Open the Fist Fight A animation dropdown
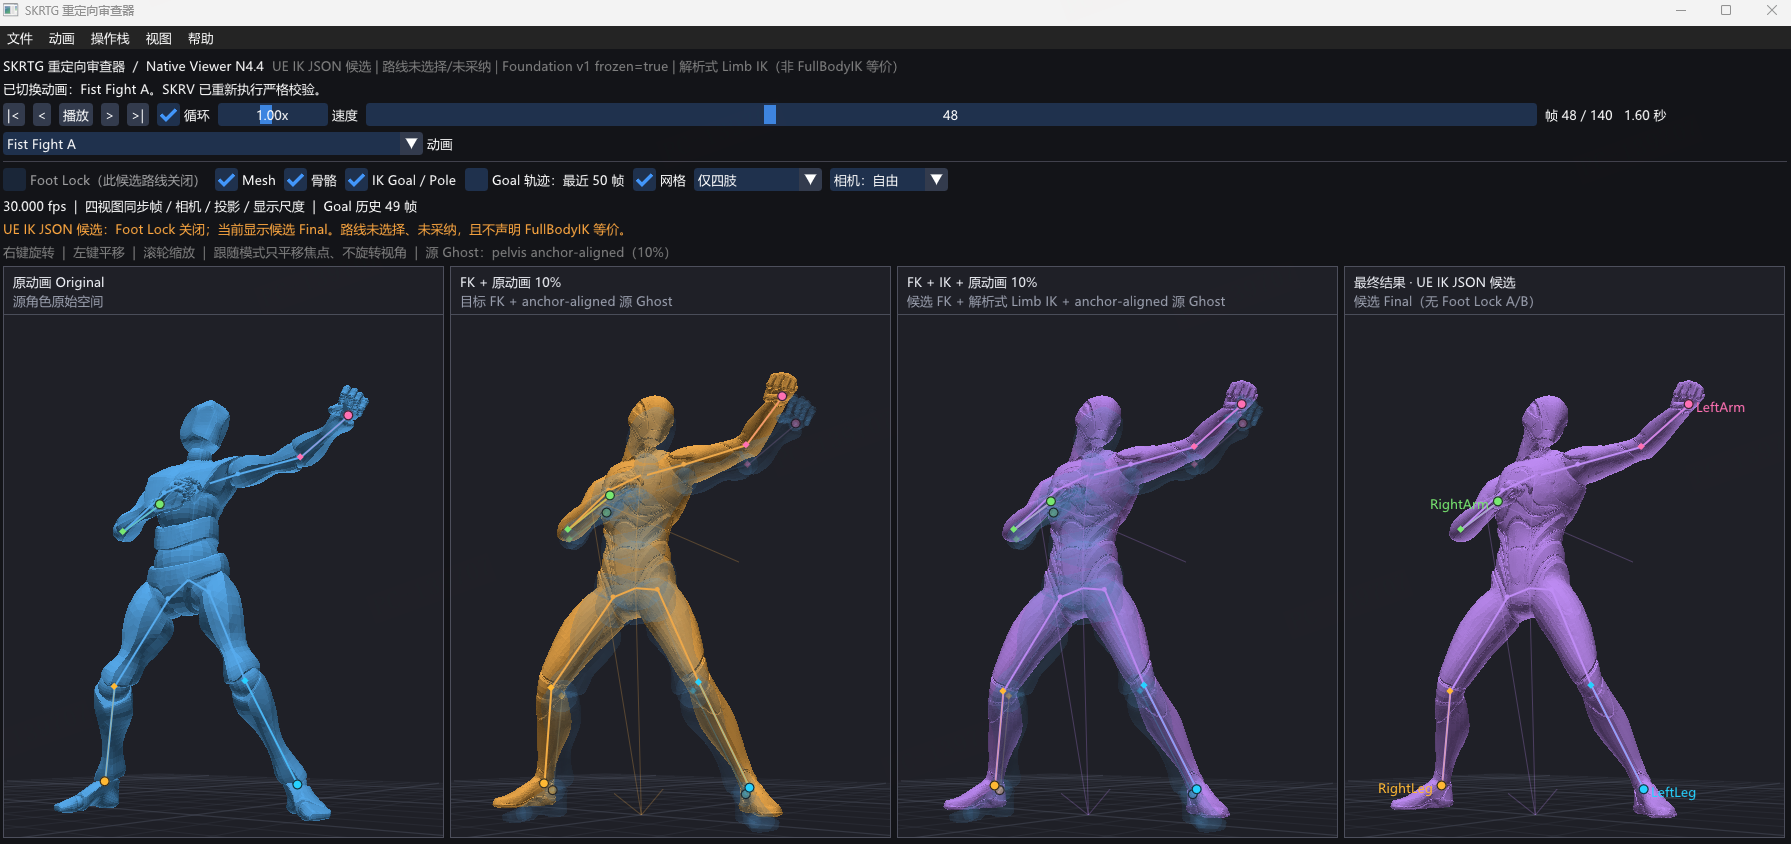This screenshot has width=1791, height=844. click(x=212, y=144)
